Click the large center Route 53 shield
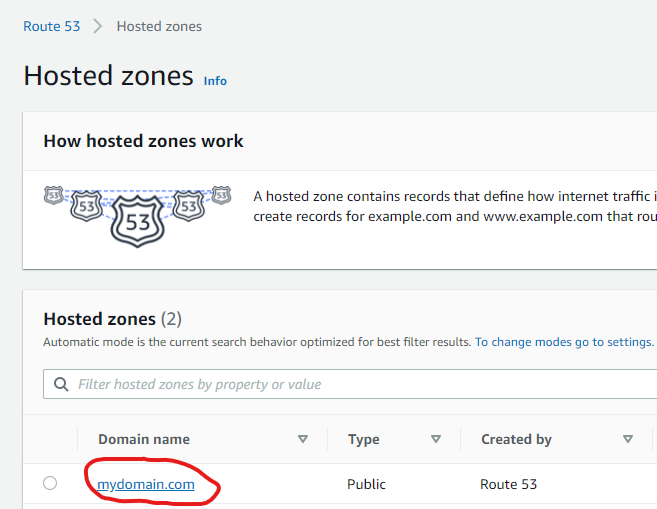Image resolution: width=657 pixels, height=509 pixels. click(137, 221)
